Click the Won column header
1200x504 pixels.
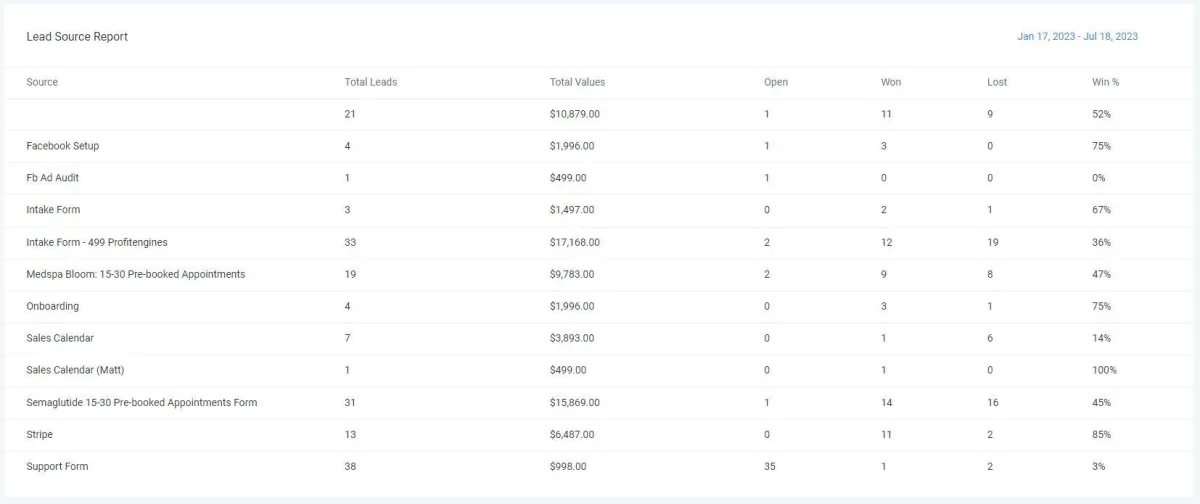pos(891,82)
